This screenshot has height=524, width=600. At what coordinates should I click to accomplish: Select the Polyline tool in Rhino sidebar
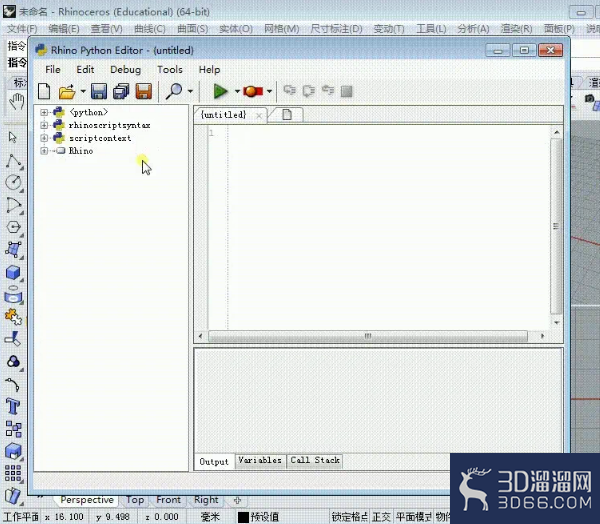coord(14,161)
